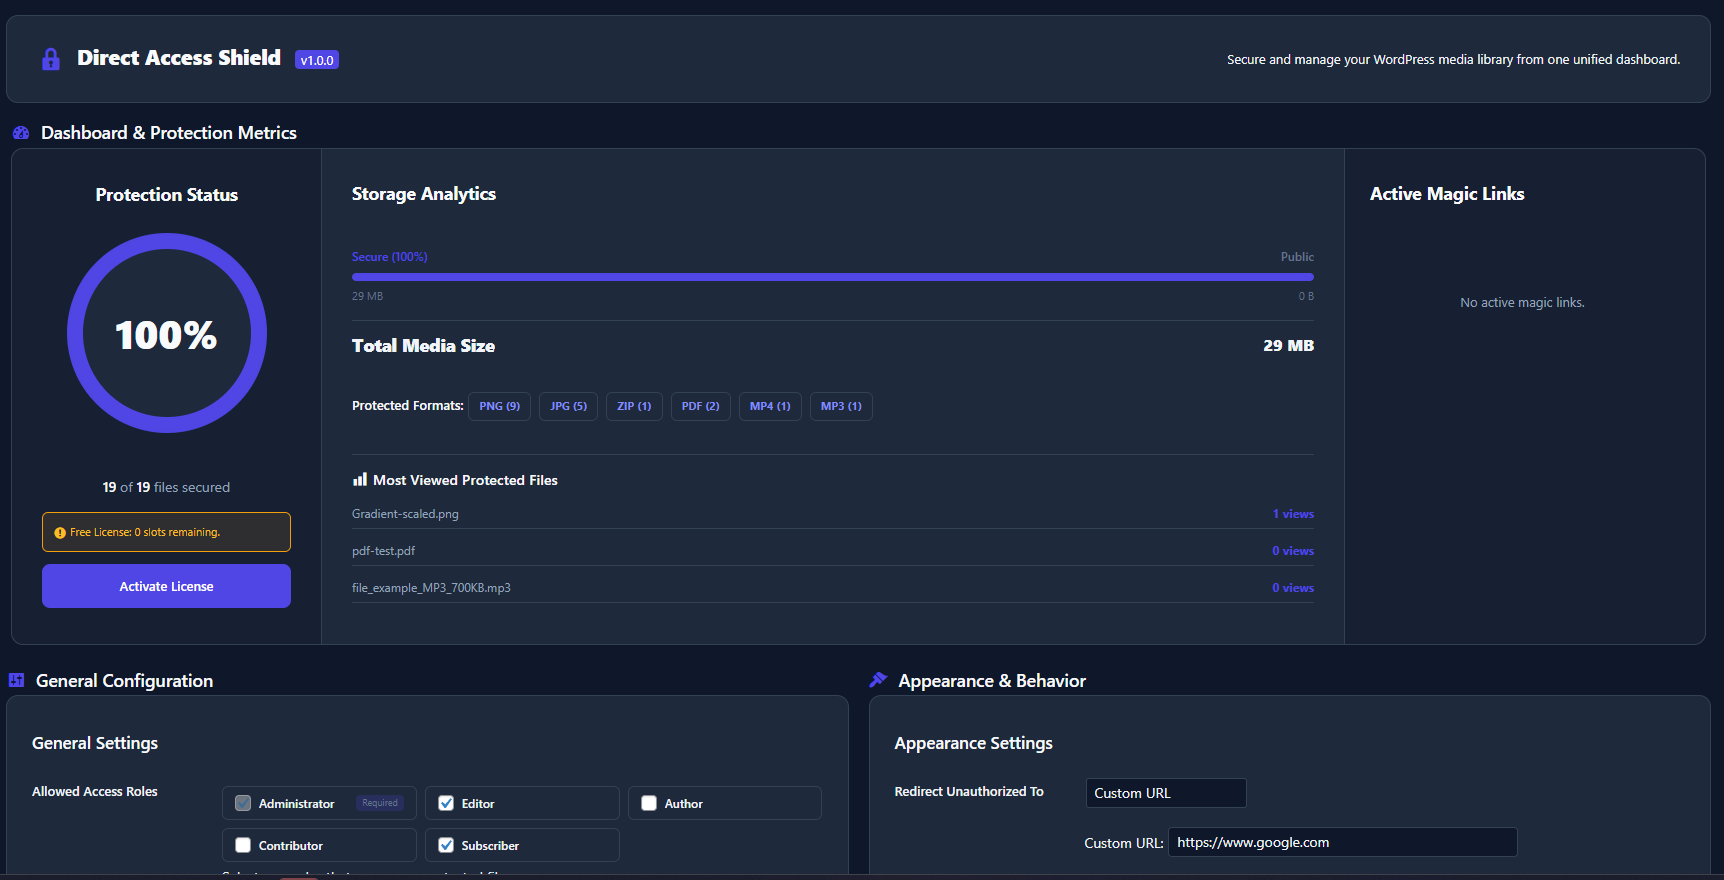Click the 0 views count for pdf-test.pdf
The width and height of the screenshot is (1724, 880).
(1293, 551)
